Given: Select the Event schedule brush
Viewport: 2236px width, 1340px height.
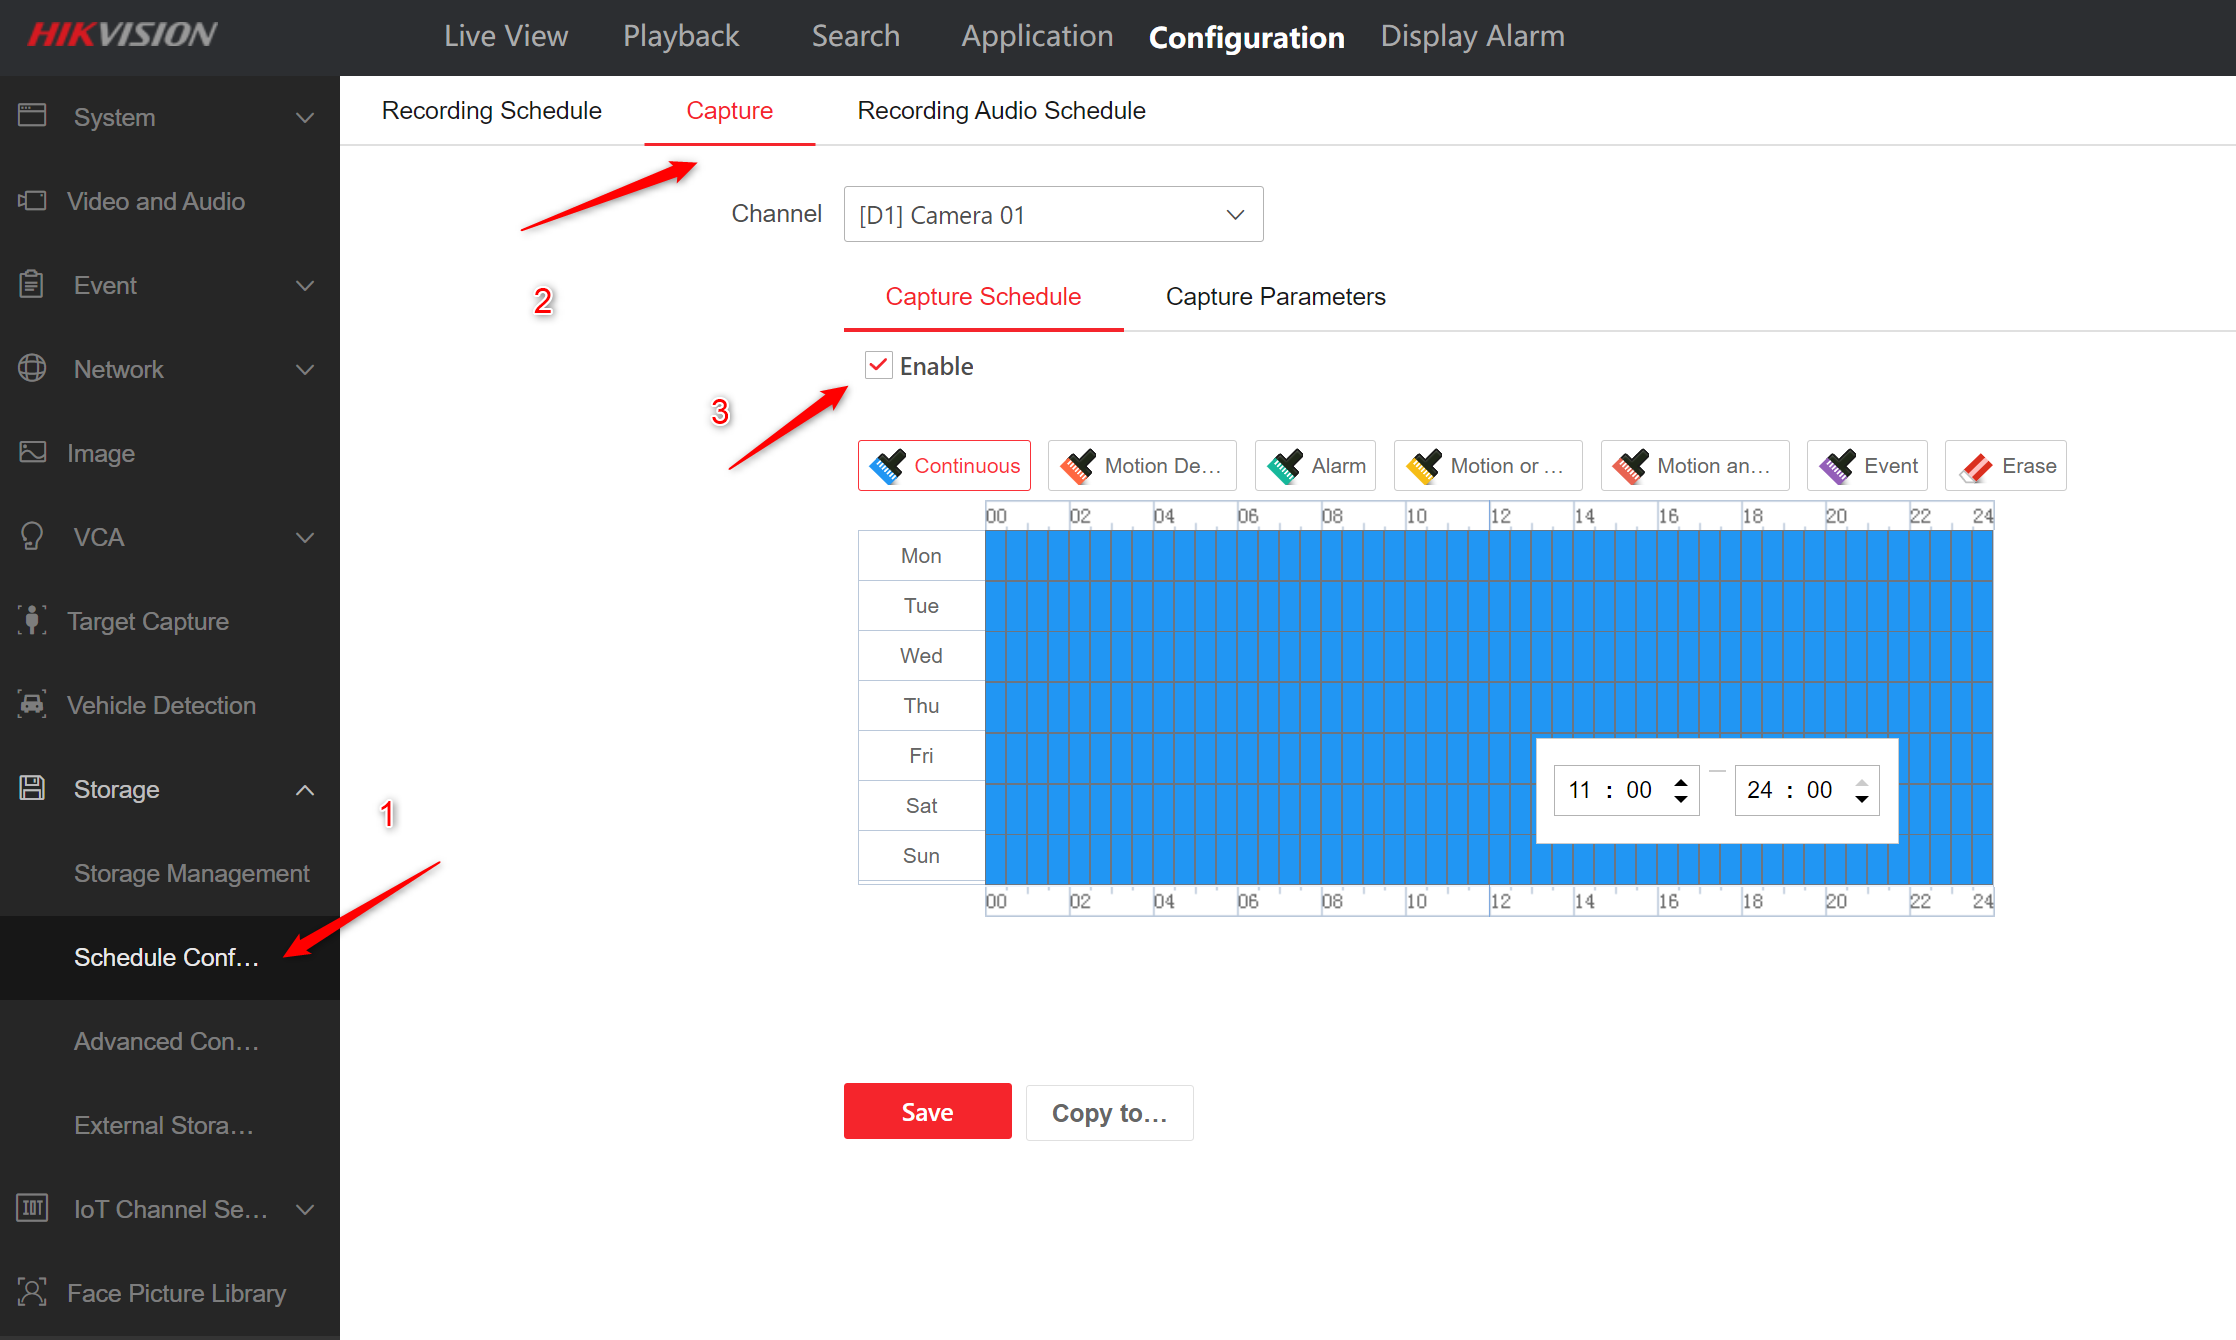Looking at the screenshot, I should point(1868,466).
